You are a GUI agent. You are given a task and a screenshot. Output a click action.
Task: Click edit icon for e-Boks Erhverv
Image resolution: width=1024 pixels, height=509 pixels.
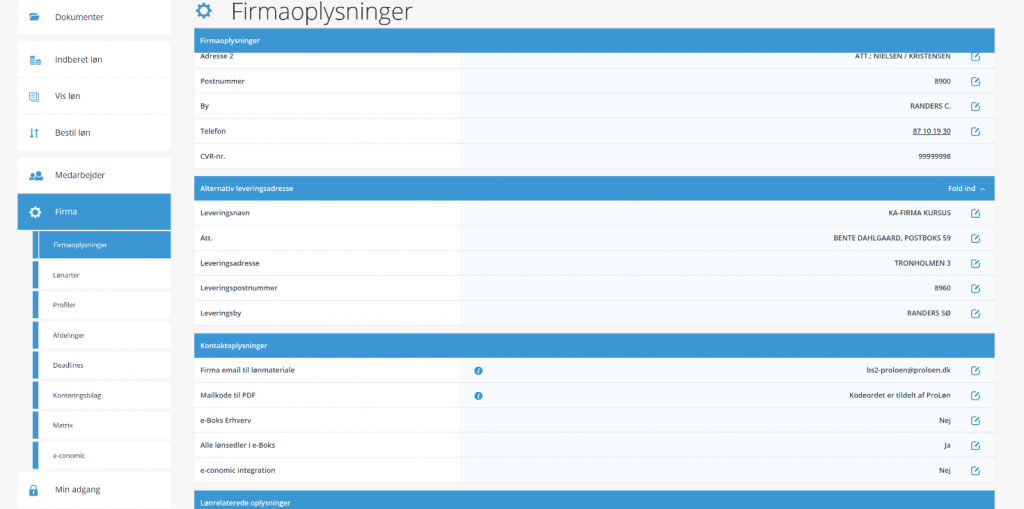pos(975,421)
